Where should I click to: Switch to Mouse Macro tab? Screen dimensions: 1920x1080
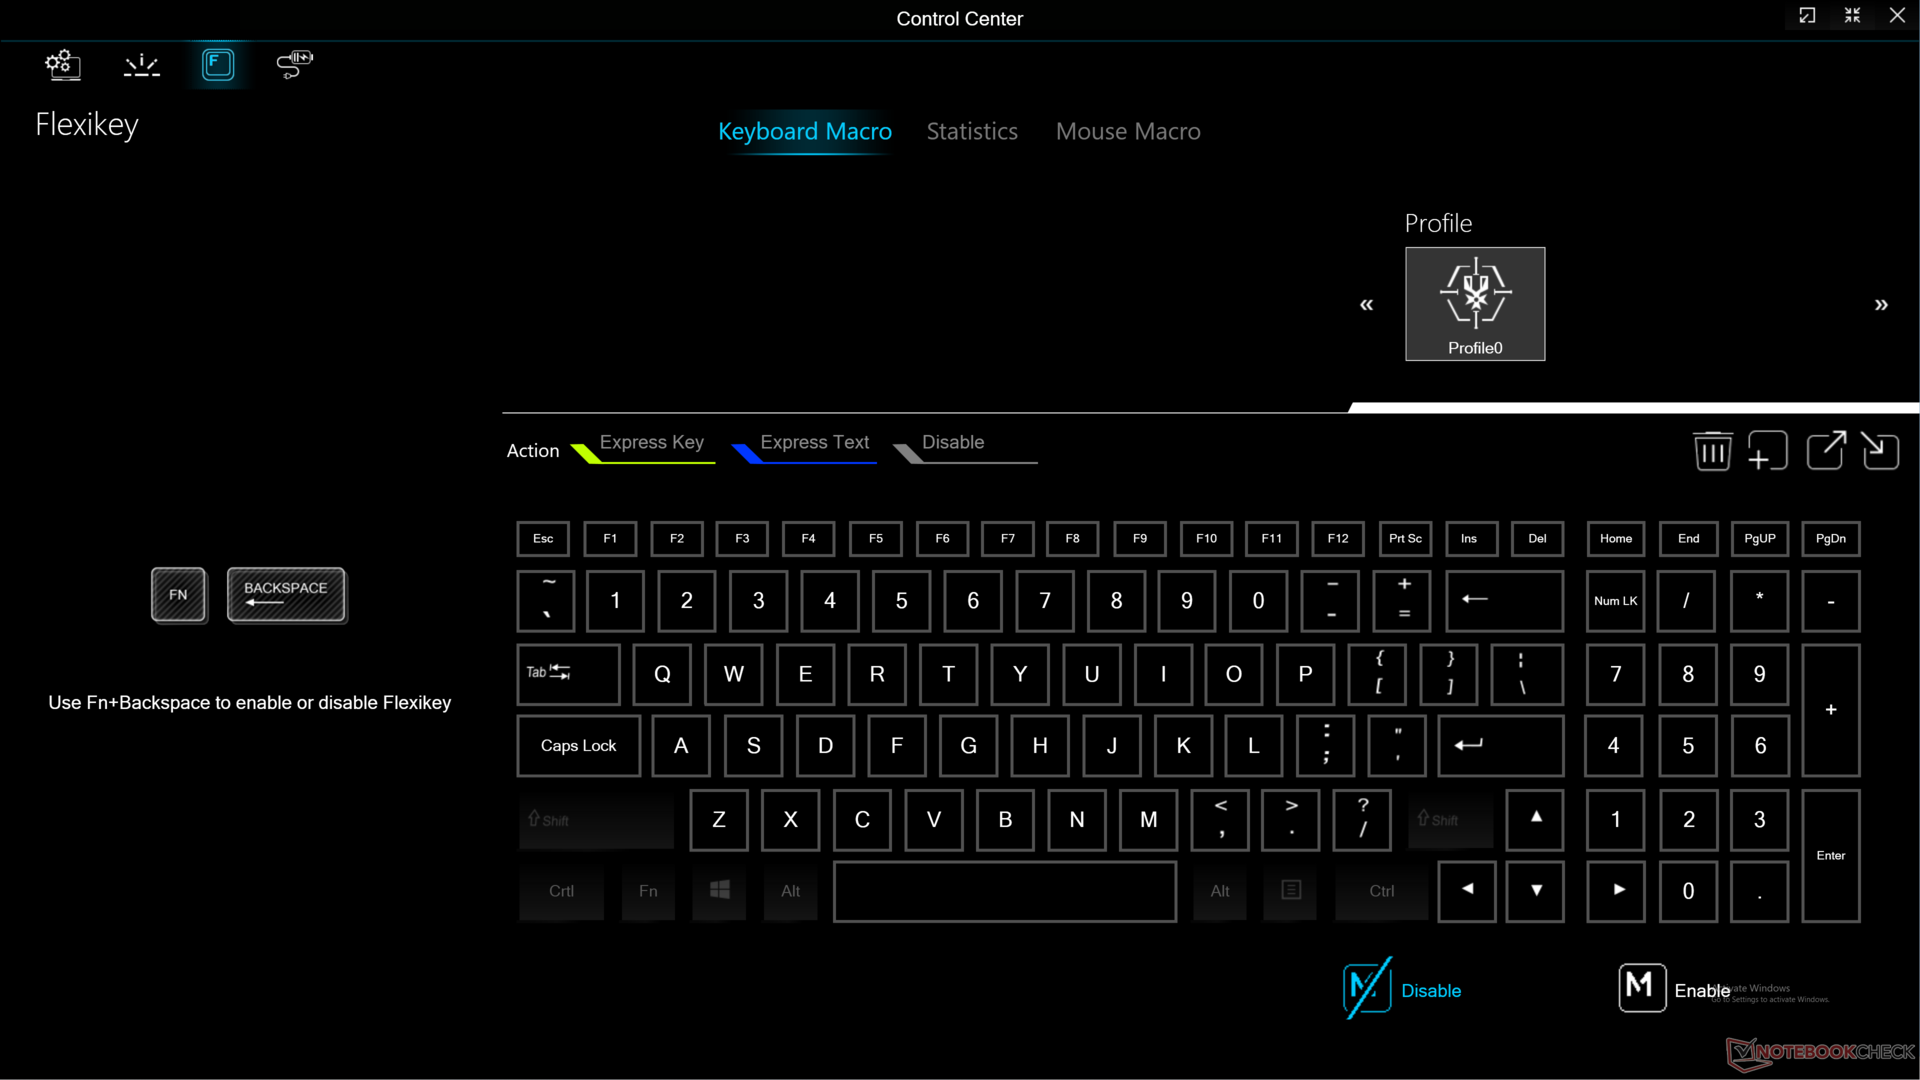1128,132
